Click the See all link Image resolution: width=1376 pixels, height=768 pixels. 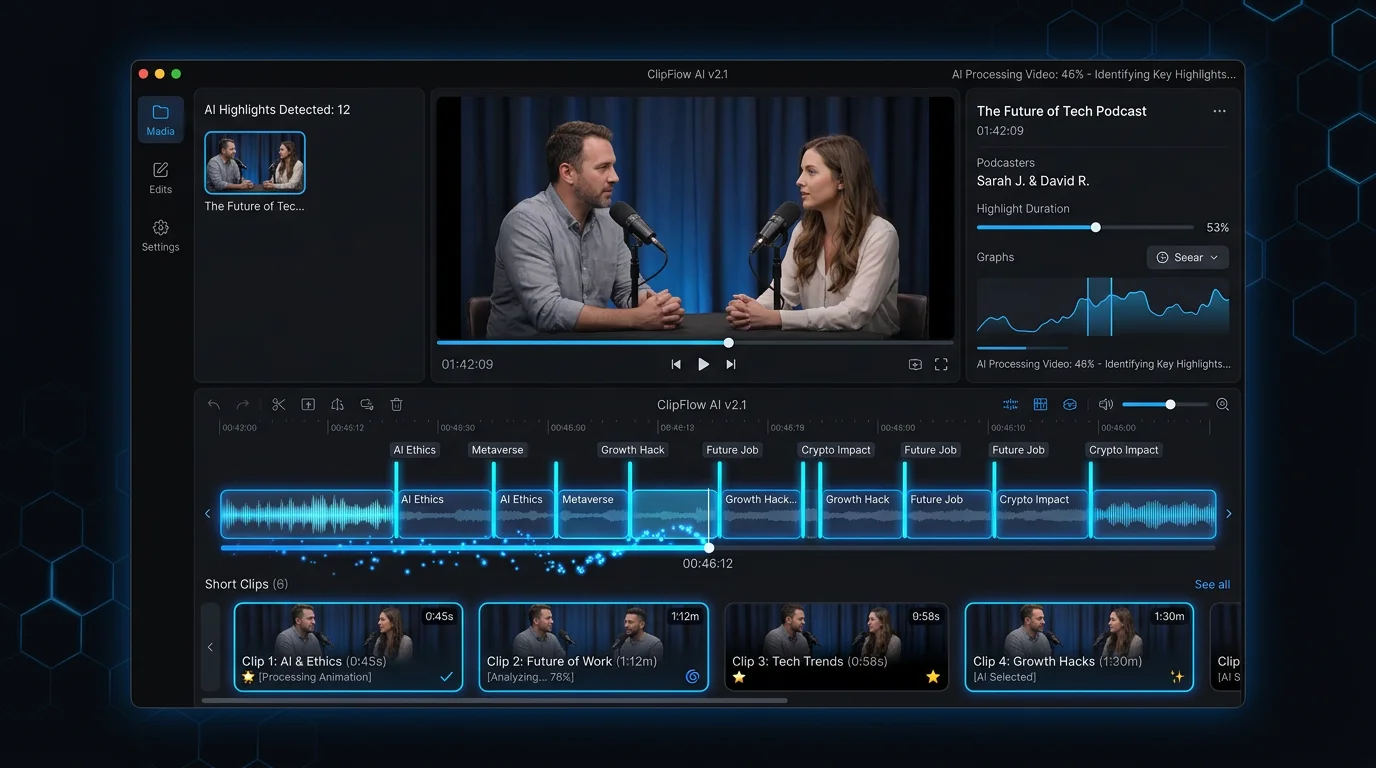pyautogui.click(x=1212, y=585)
